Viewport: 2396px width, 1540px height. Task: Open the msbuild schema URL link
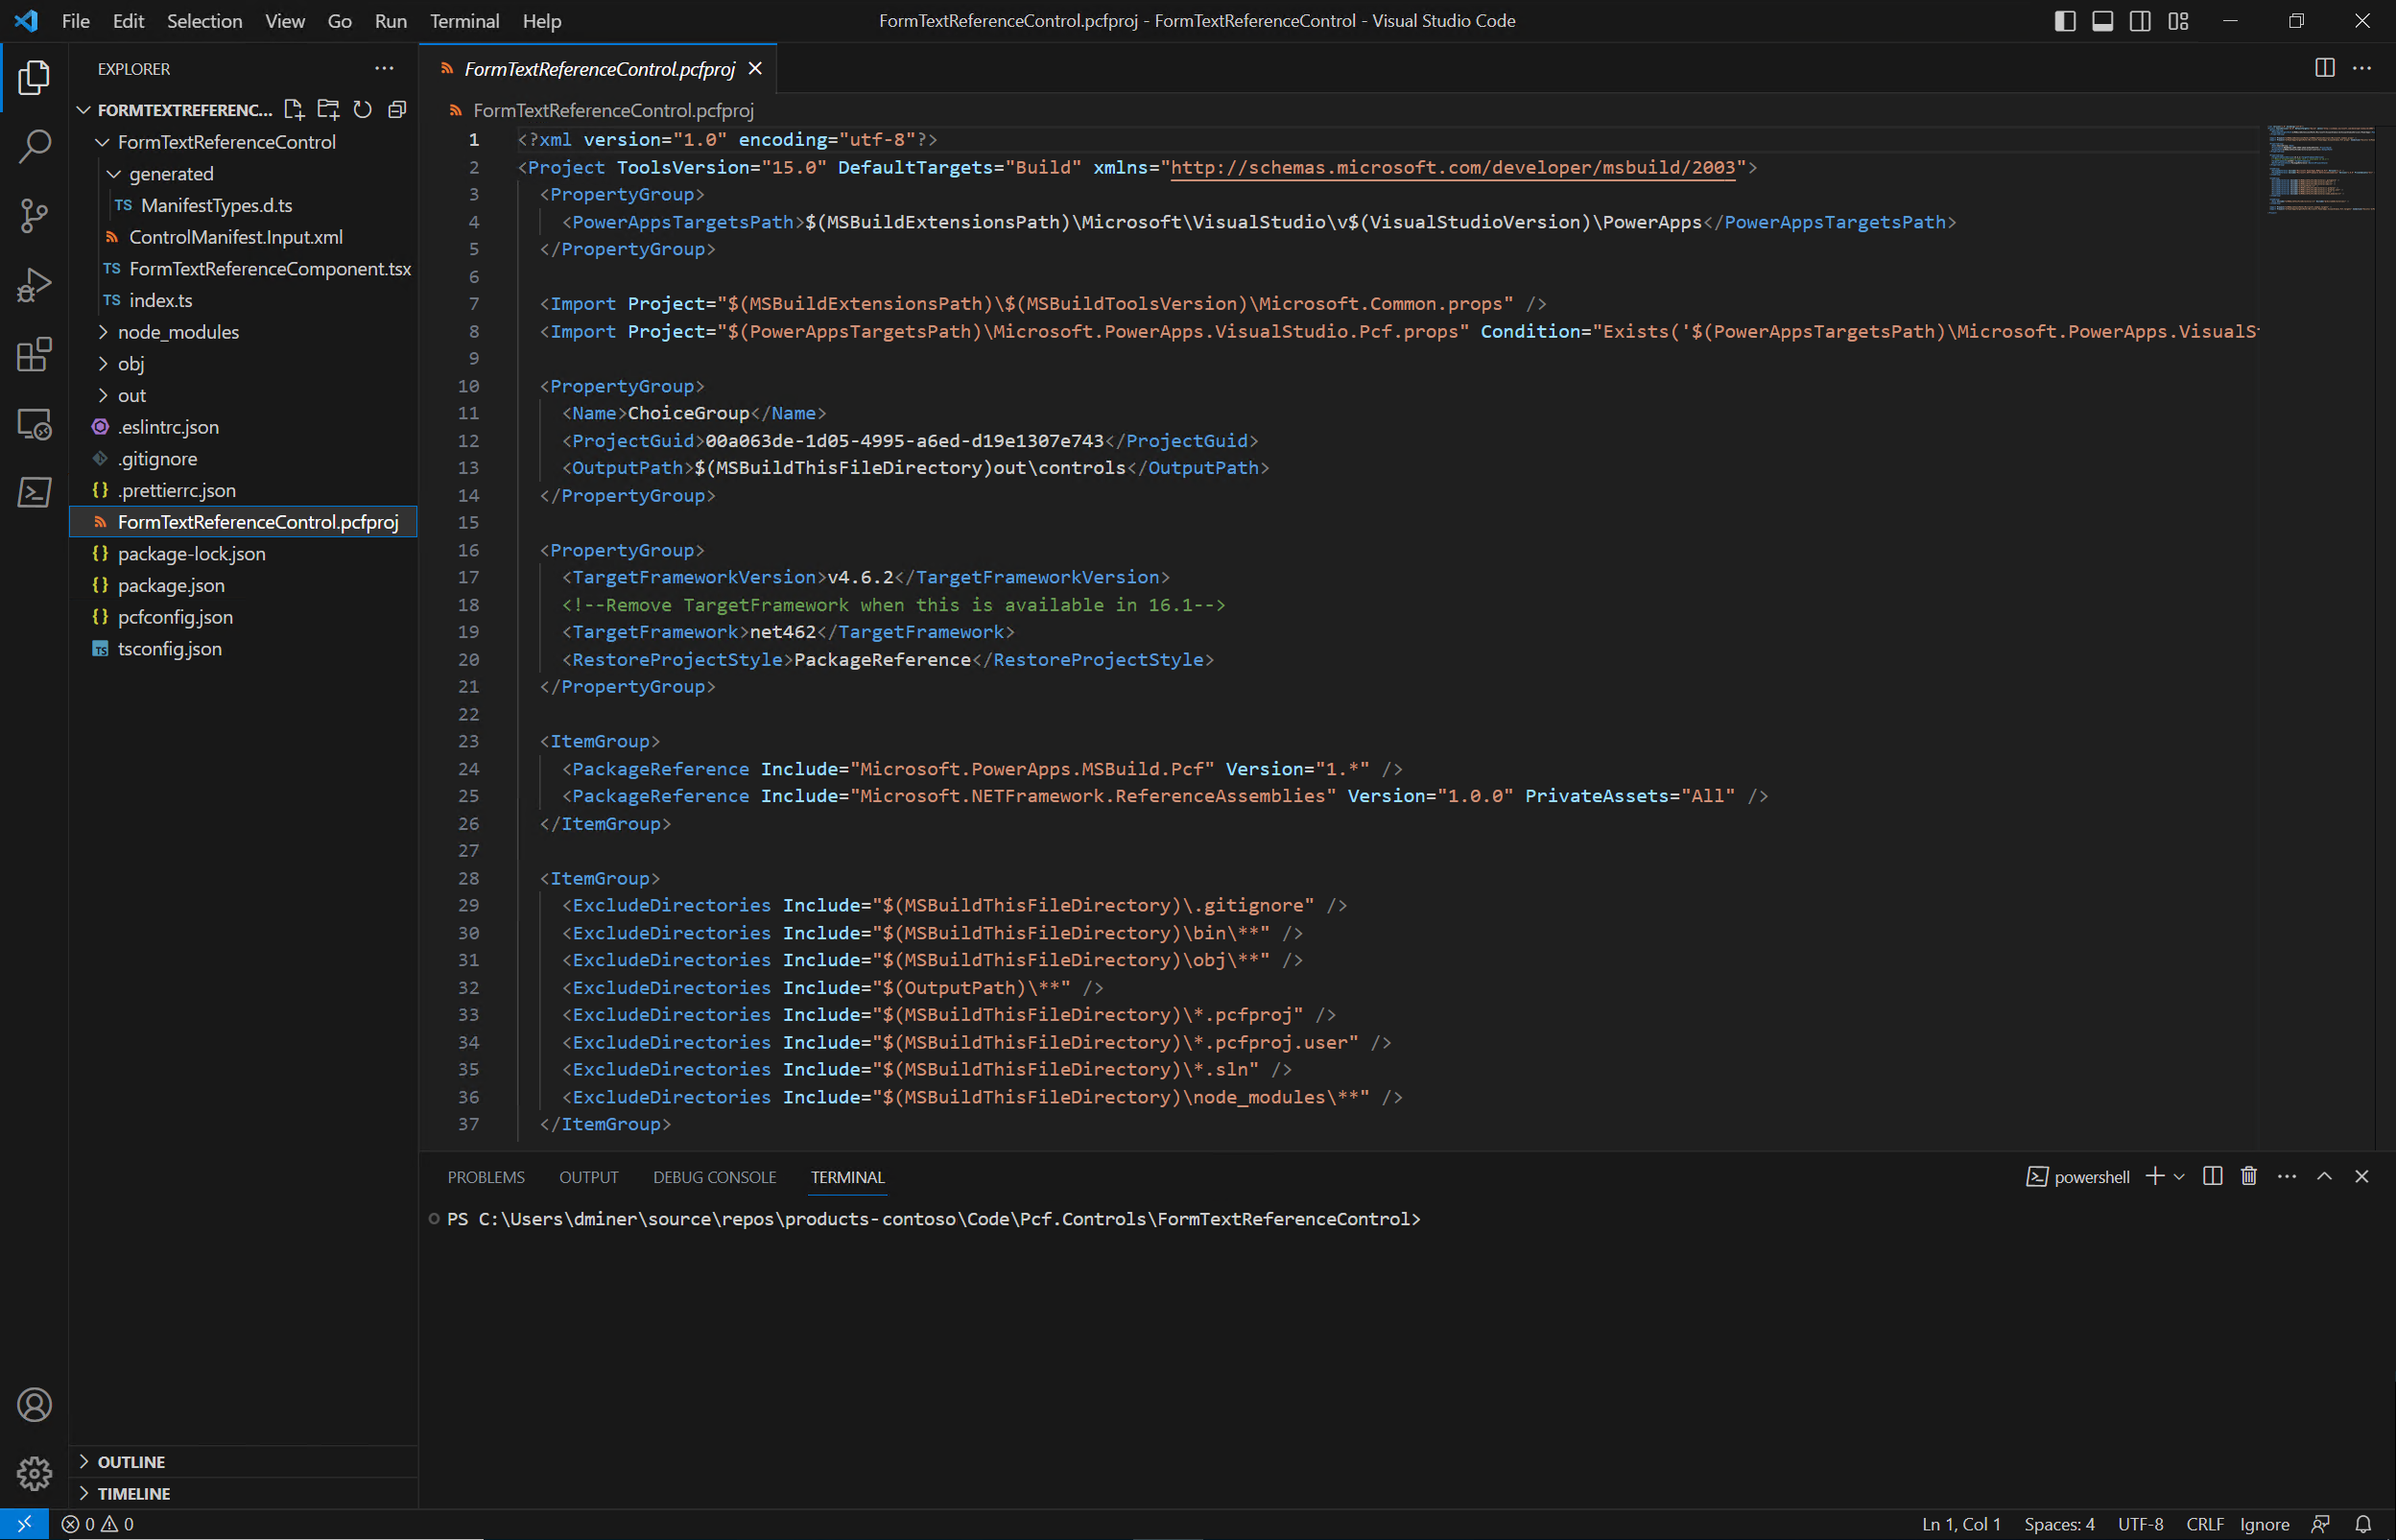click(x=1452, y=167)
